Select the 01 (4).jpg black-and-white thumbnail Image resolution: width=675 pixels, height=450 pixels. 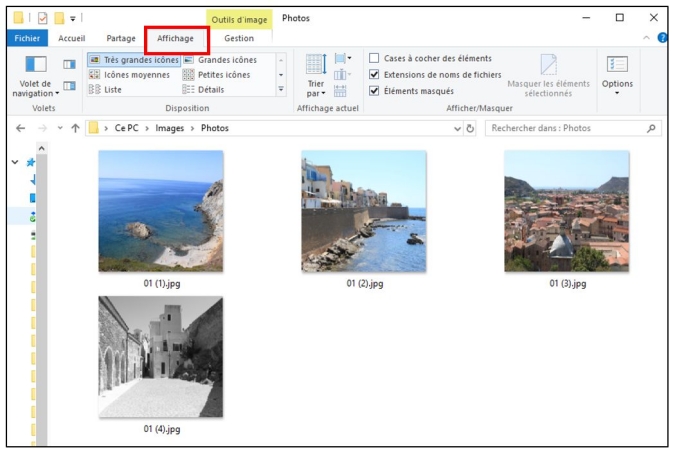[x=160, y=357]
